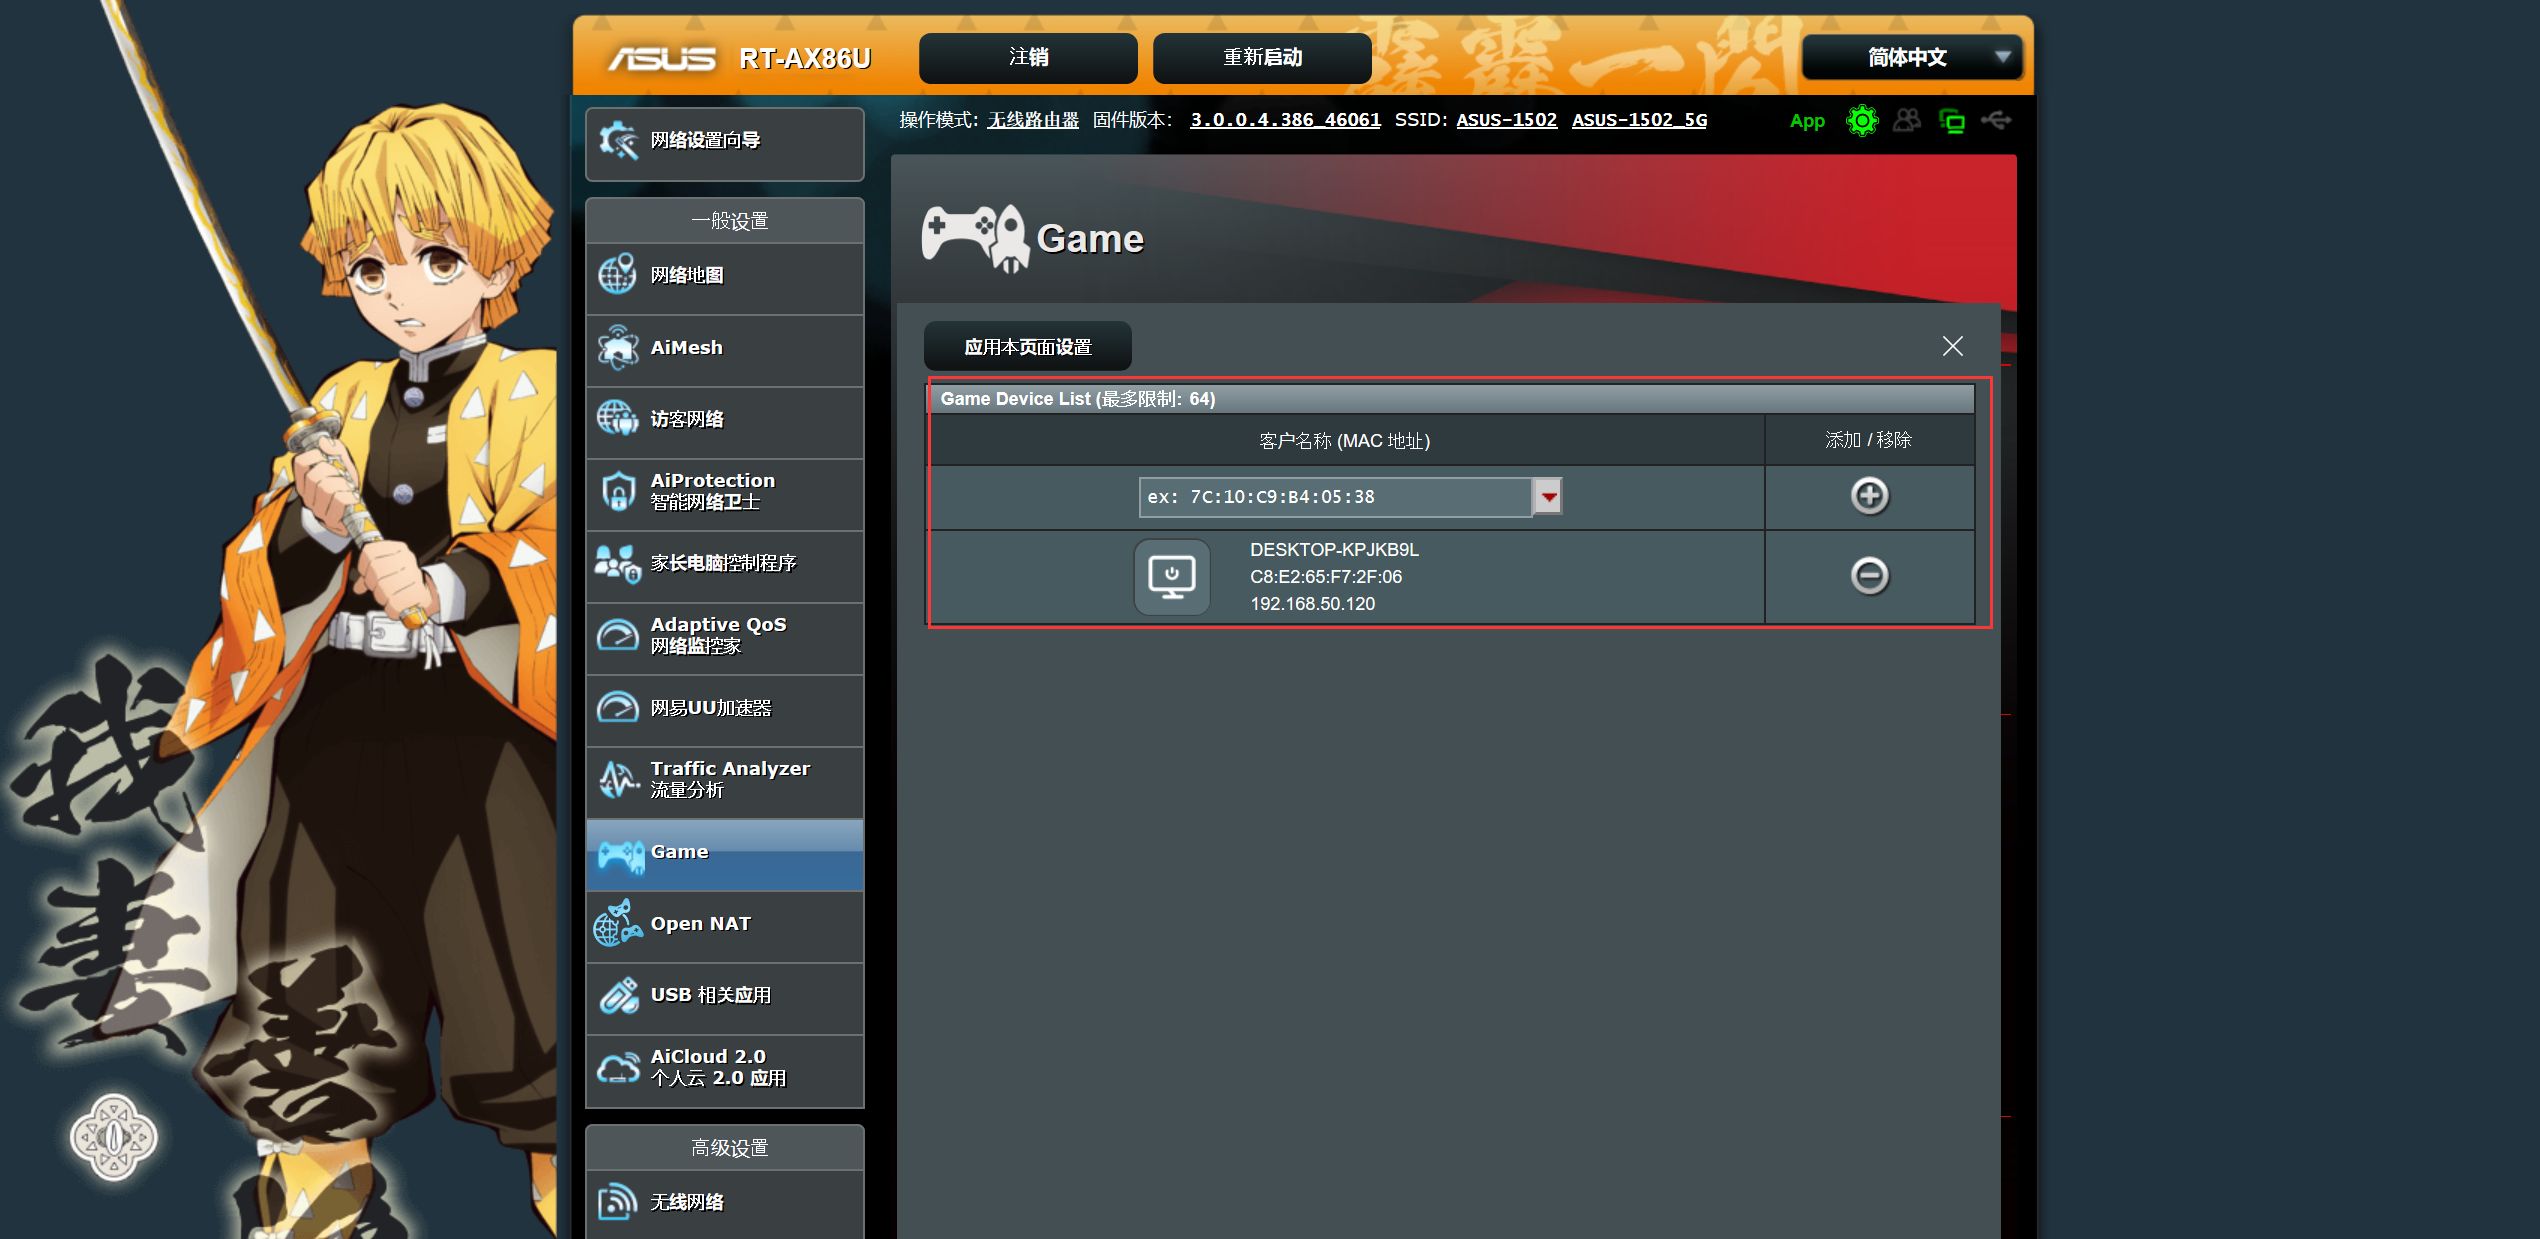Click the guest users status icon
This screenshot has width=2540, height=1239.
coord(1907,121)
